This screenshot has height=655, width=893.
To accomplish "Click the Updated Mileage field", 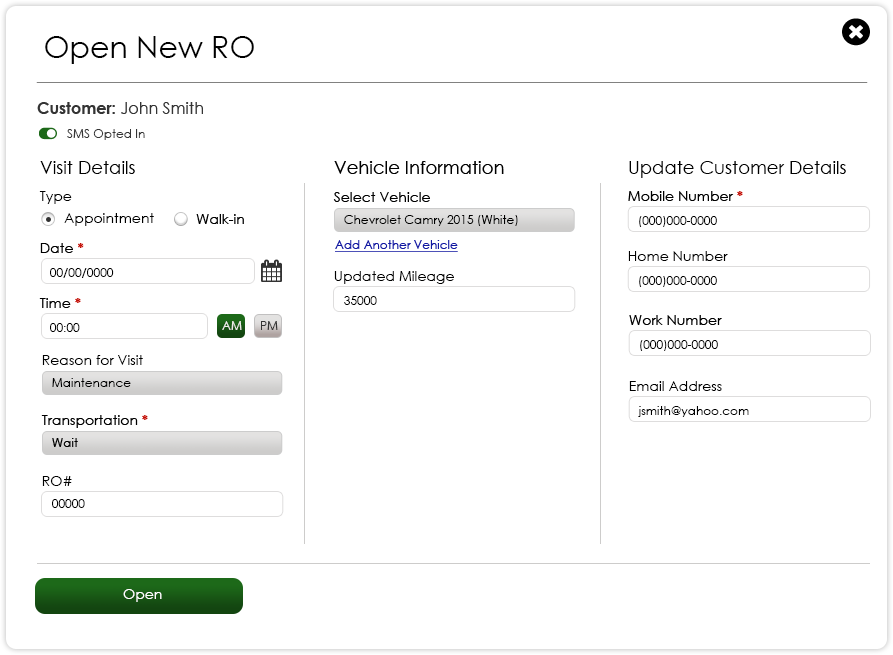I will pyautogui.click(x=454, y=299).
